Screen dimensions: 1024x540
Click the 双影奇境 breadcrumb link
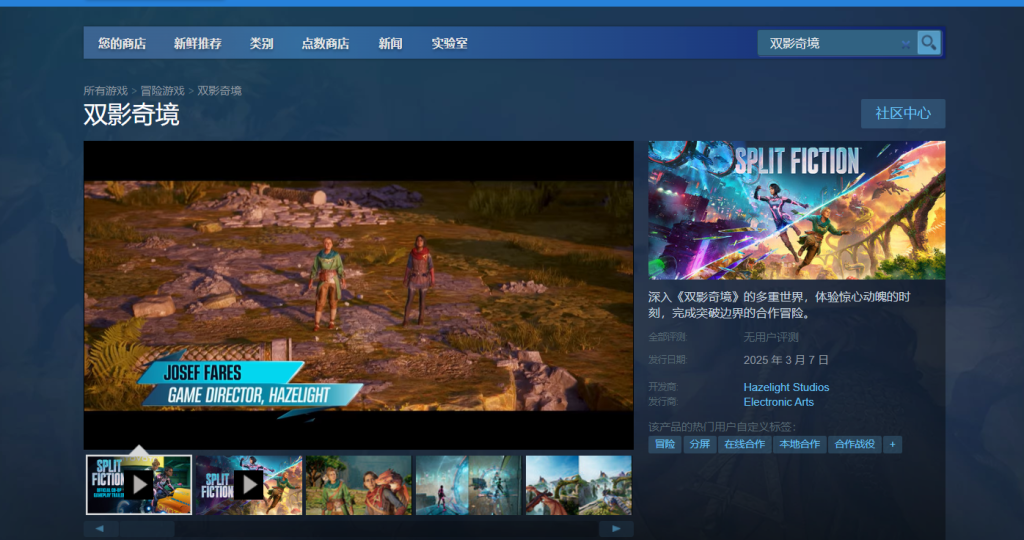pos(219,91)
